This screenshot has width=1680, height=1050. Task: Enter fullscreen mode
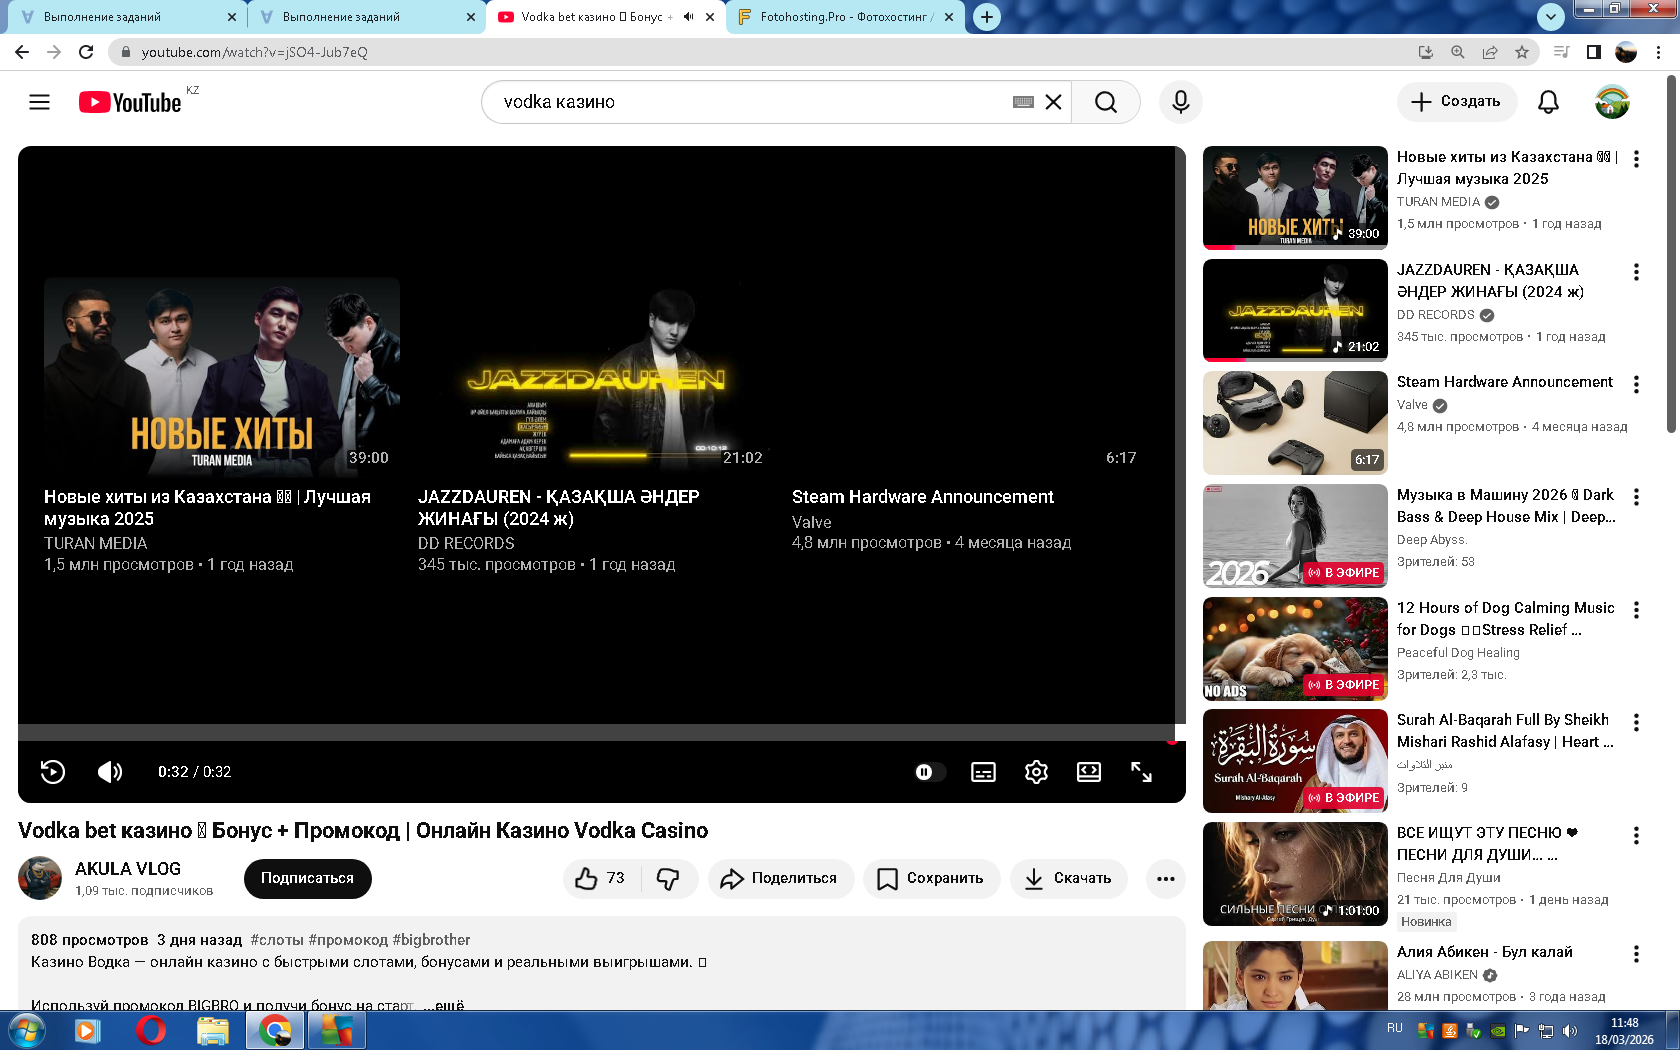[x=1141, y=772]
